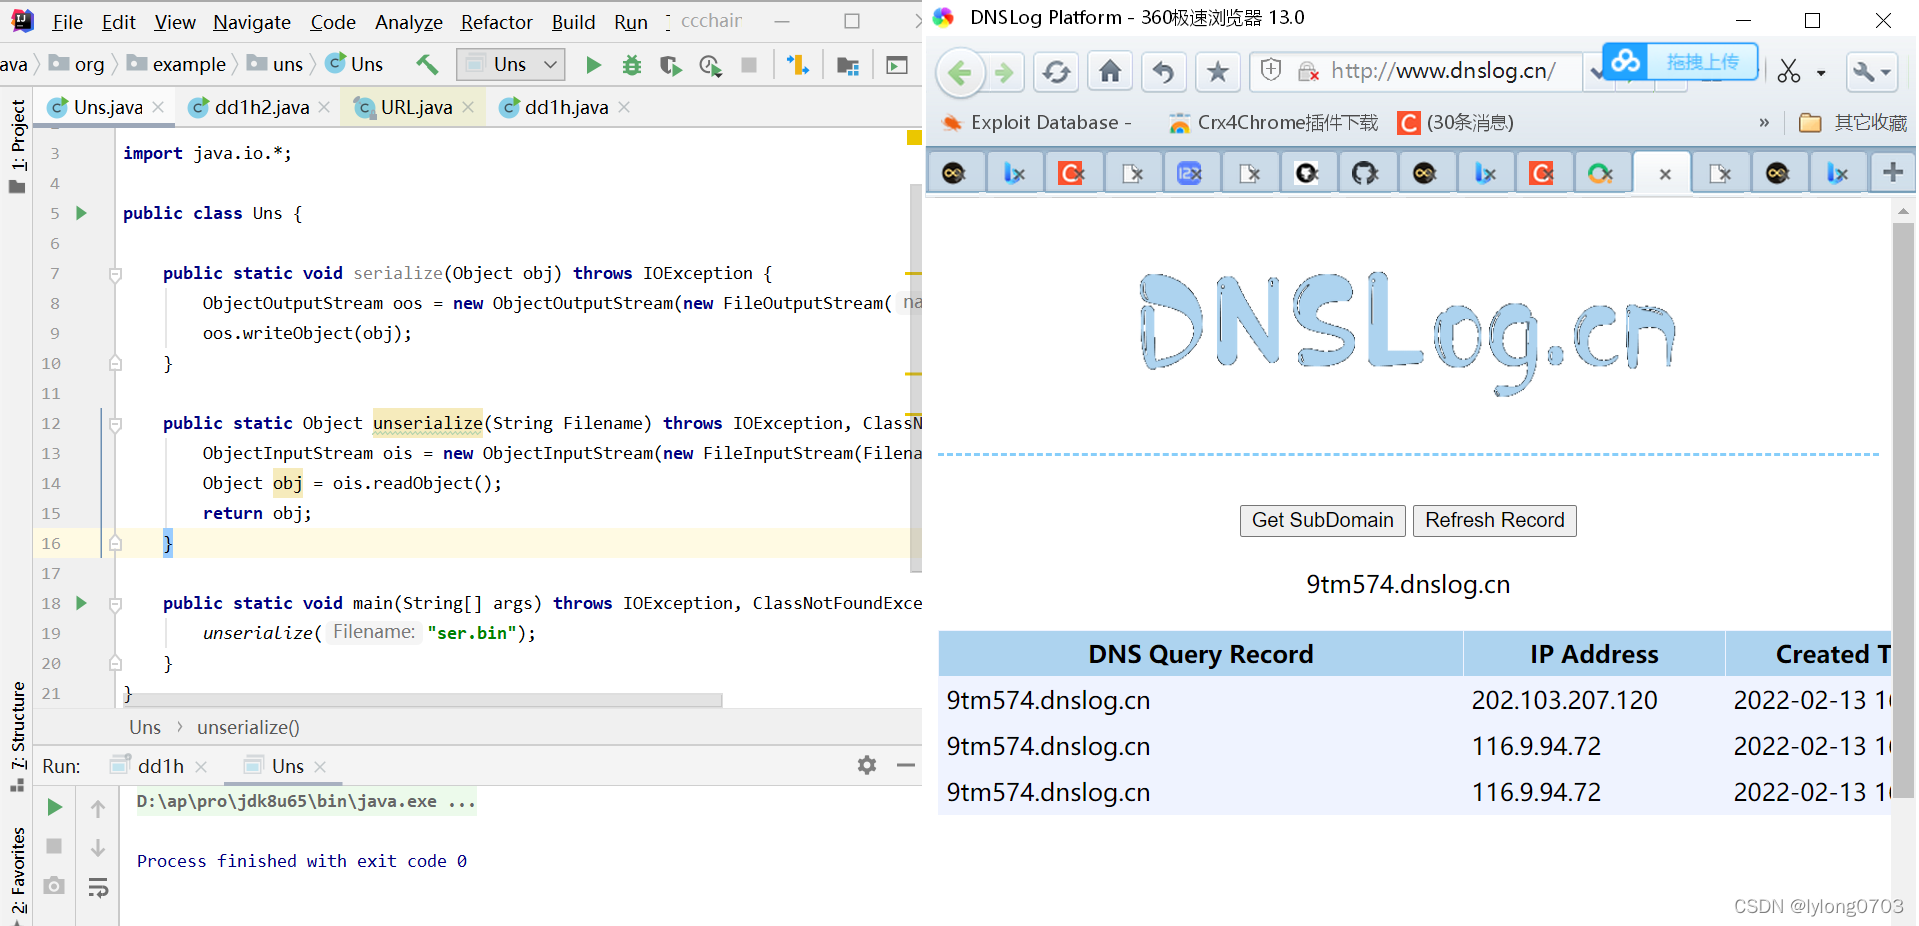Click the up arrow in the Run console

point(98,808)
